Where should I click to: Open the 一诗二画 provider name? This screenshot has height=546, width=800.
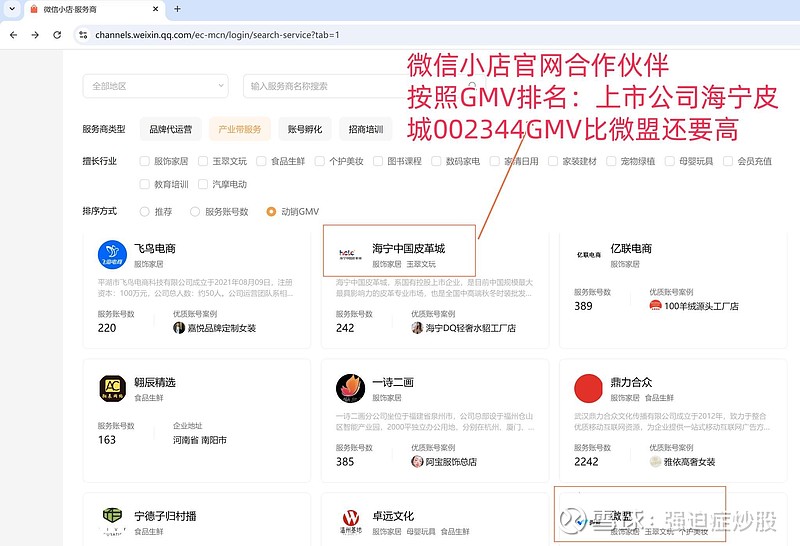pos(393,382)
